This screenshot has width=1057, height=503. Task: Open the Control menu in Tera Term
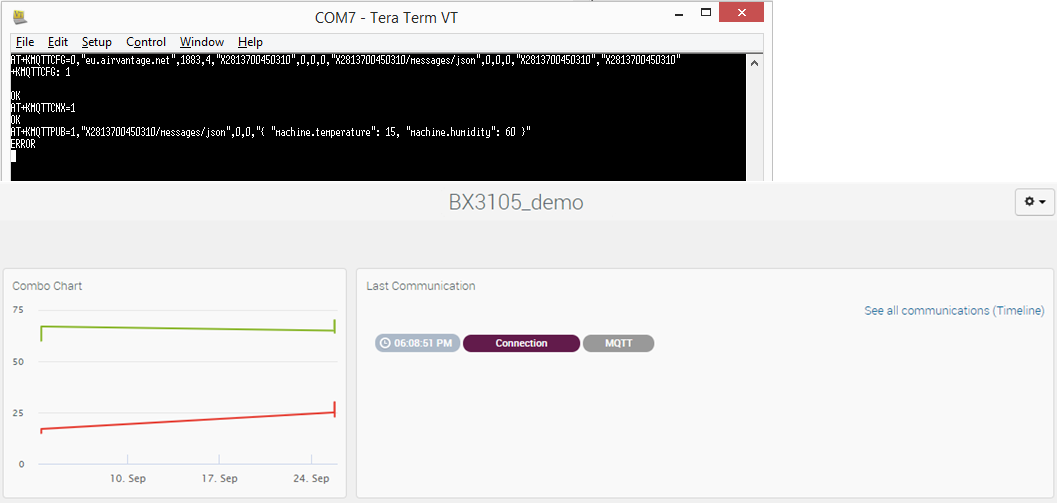pyautogui.click(x=146, y=42)
